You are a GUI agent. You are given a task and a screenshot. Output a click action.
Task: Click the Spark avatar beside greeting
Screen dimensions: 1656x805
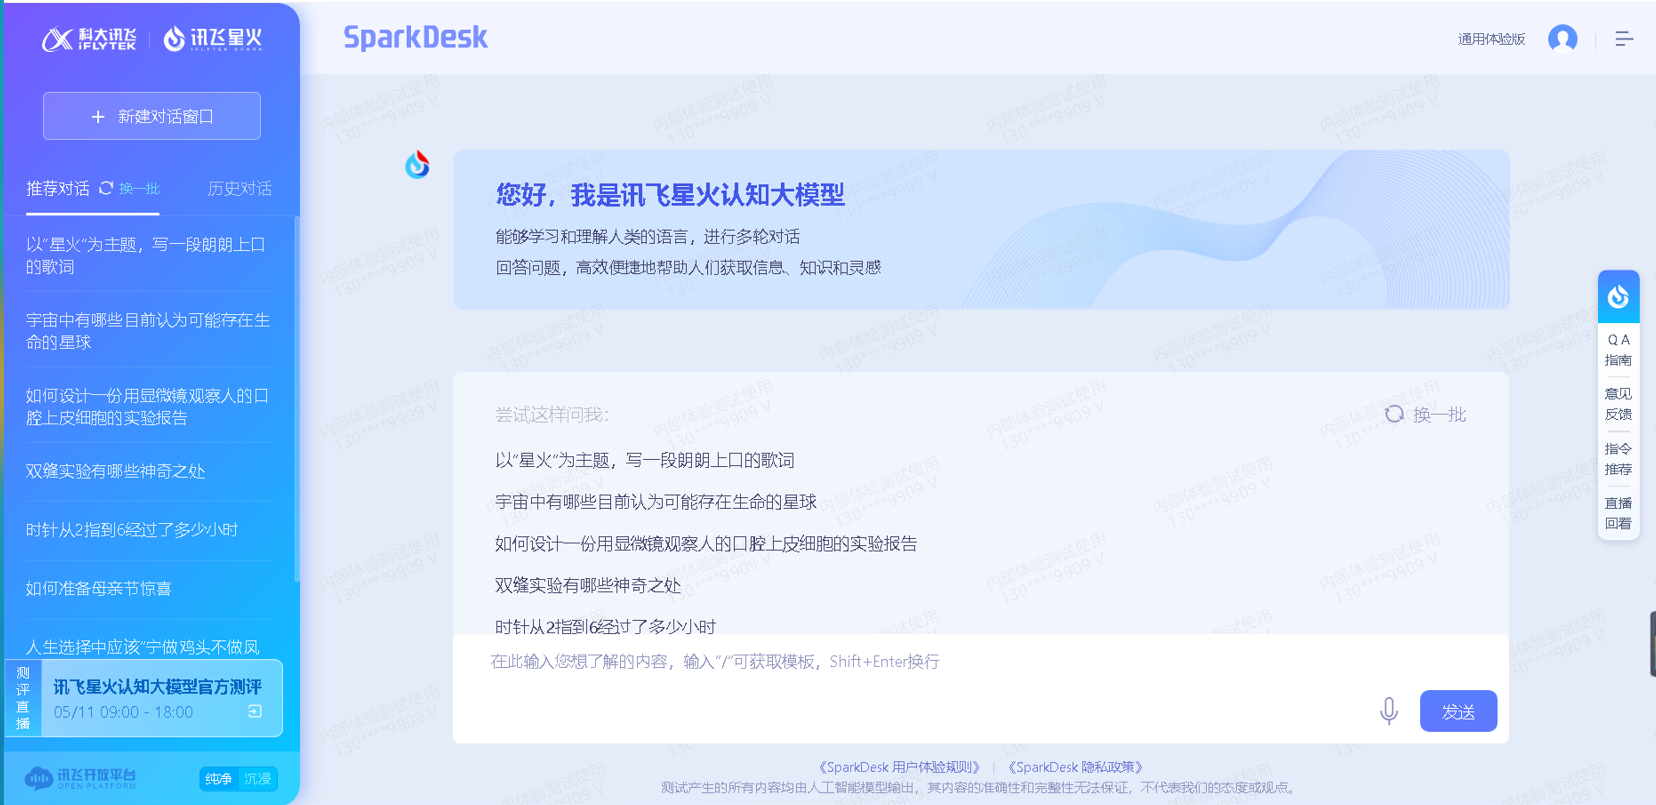point(417,165)
